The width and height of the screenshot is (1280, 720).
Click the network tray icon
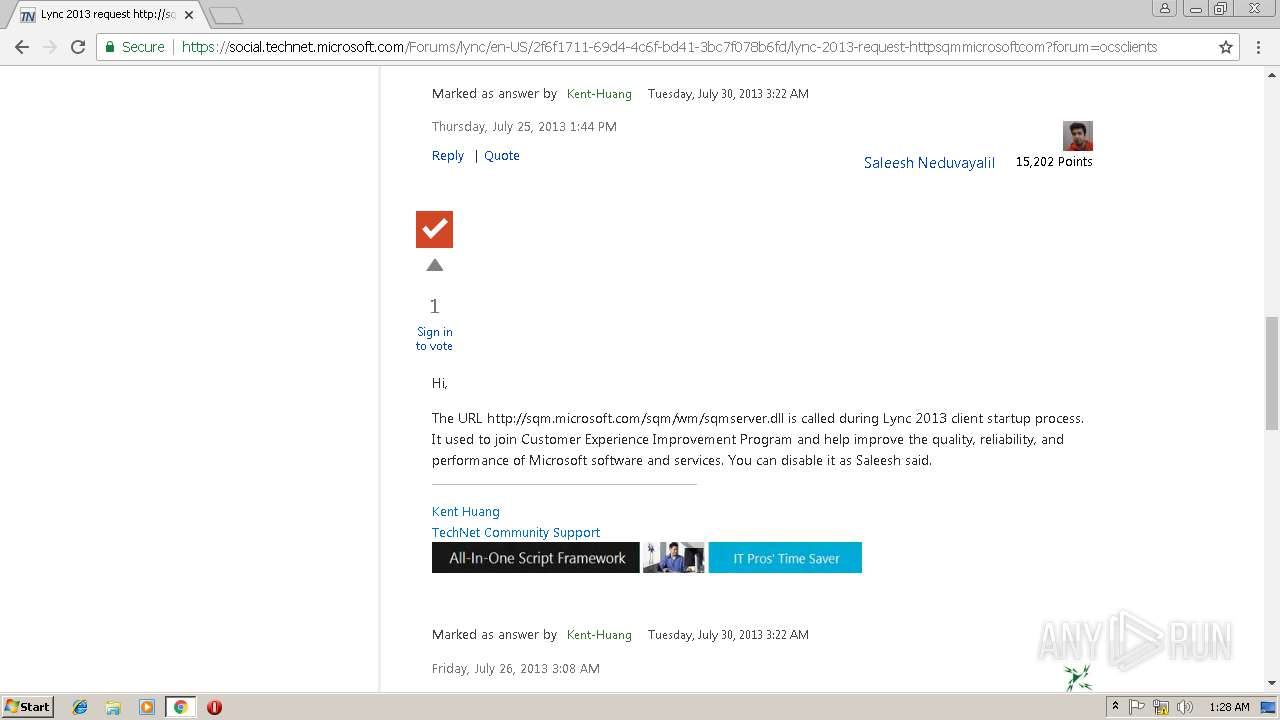click(1160, 707)
